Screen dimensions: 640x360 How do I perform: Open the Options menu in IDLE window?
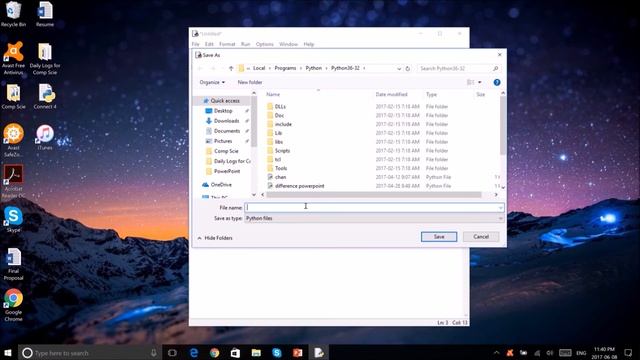coord(264,44)
